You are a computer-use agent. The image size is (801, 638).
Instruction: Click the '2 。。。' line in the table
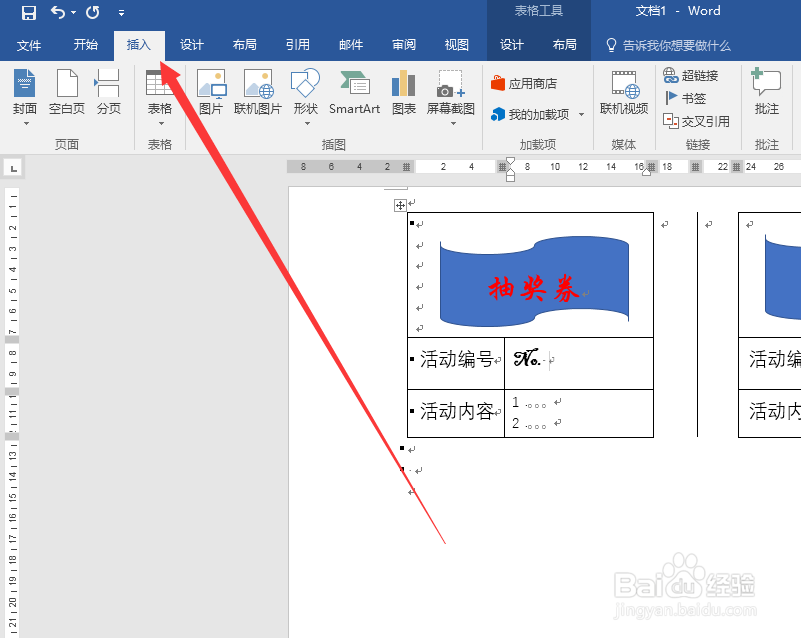529,423
